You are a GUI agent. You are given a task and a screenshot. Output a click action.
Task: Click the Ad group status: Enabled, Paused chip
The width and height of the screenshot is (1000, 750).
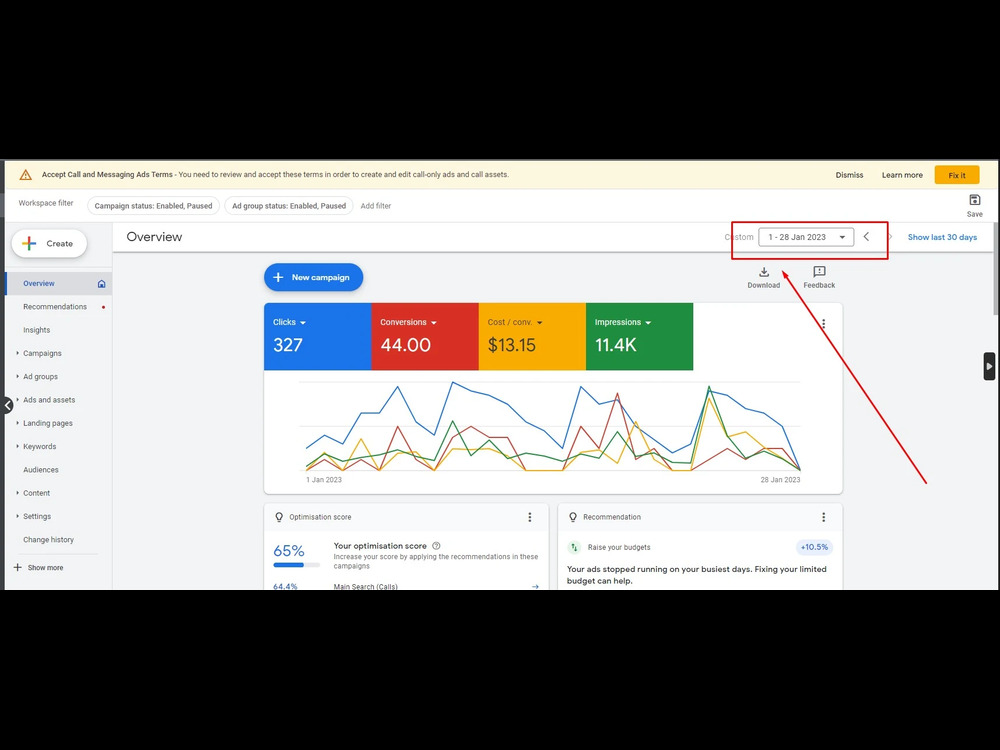289,206
